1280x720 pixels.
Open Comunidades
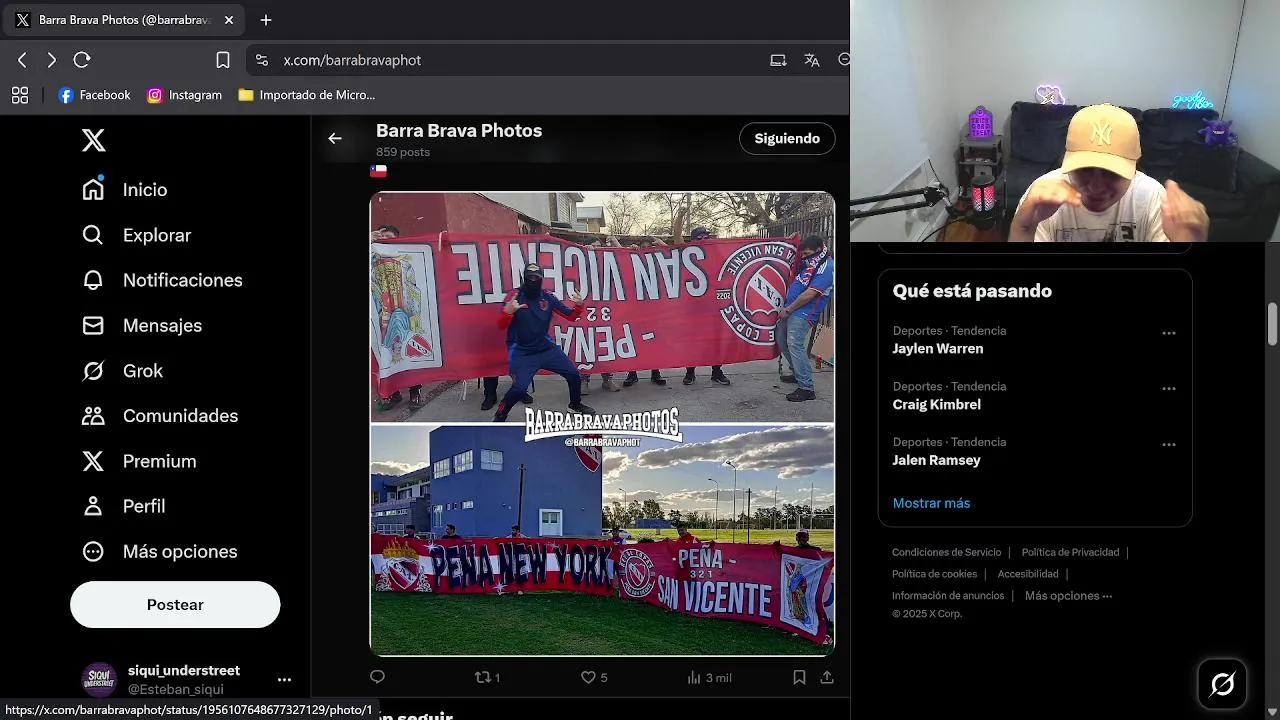point(160,415)
